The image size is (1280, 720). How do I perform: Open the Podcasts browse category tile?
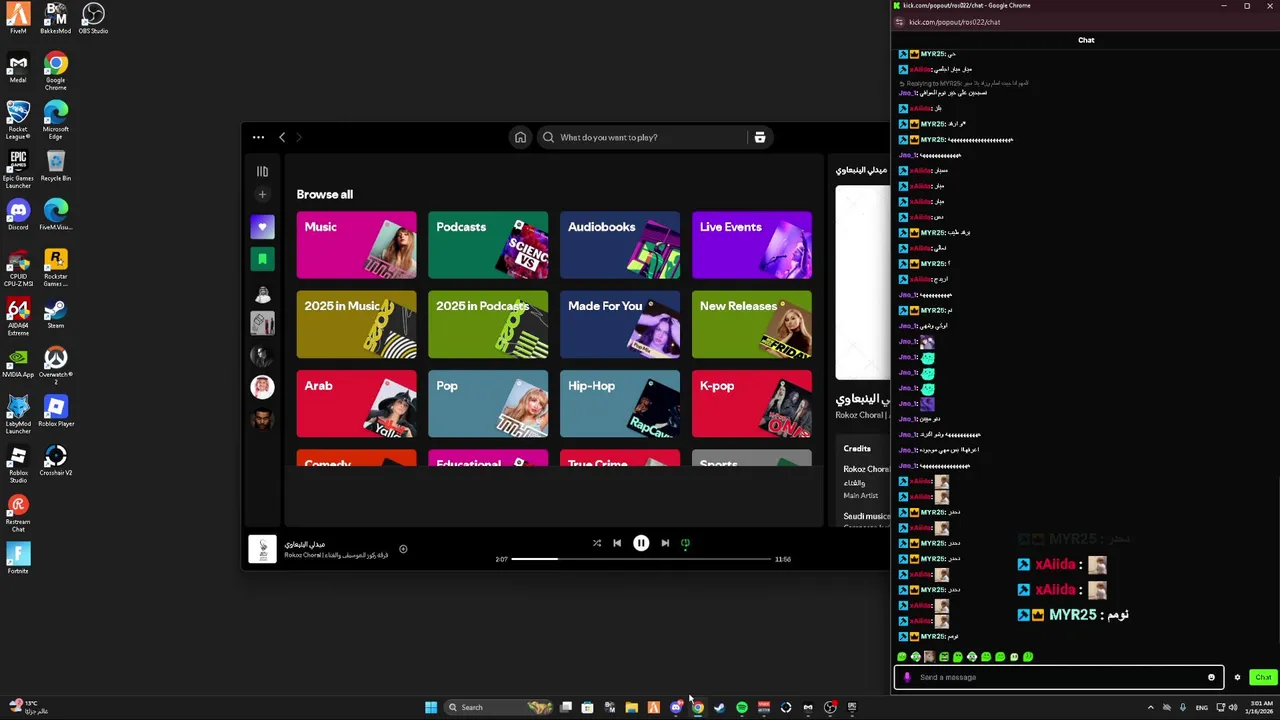point(488,245)
